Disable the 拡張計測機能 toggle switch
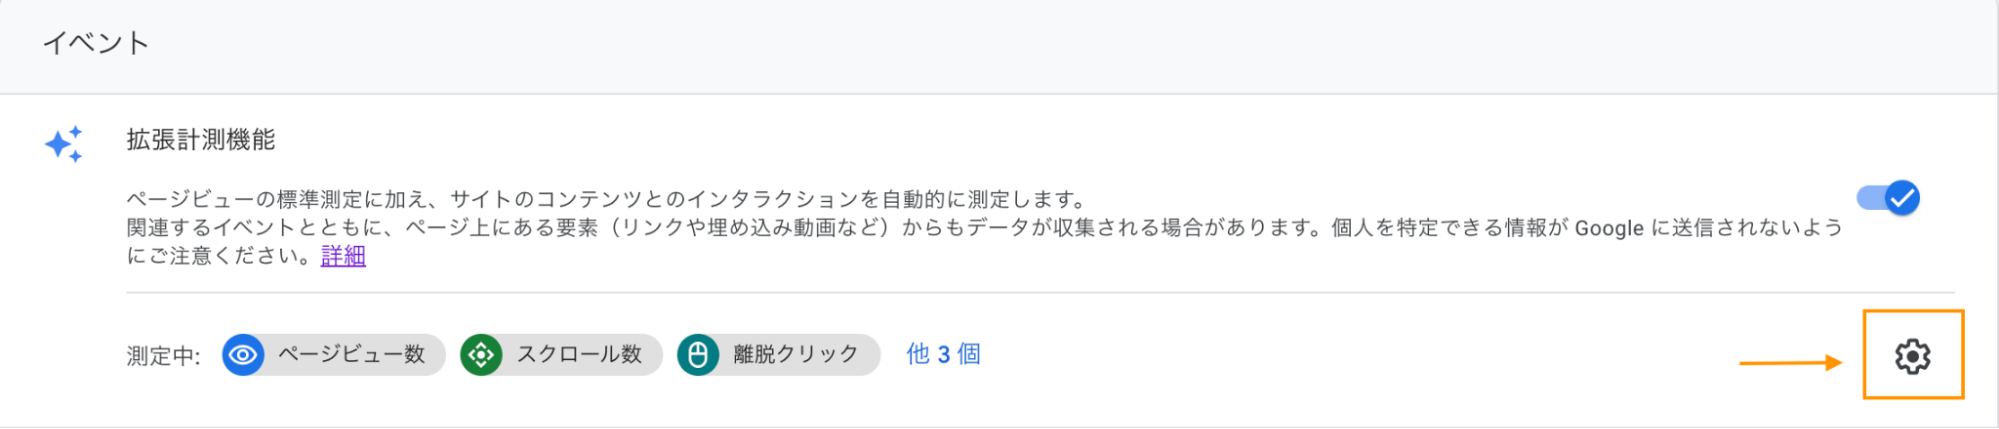 click(1888, 198)
